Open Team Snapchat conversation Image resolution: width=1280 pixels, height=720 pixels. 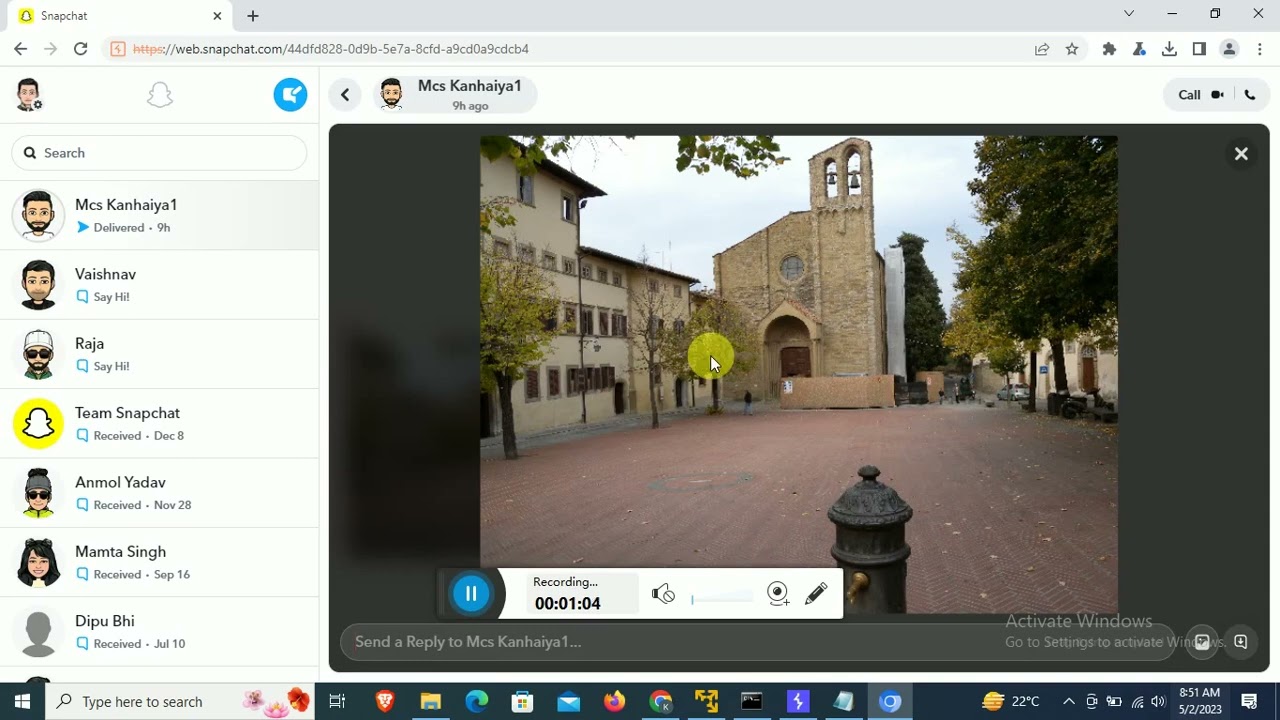coord(160,424)
